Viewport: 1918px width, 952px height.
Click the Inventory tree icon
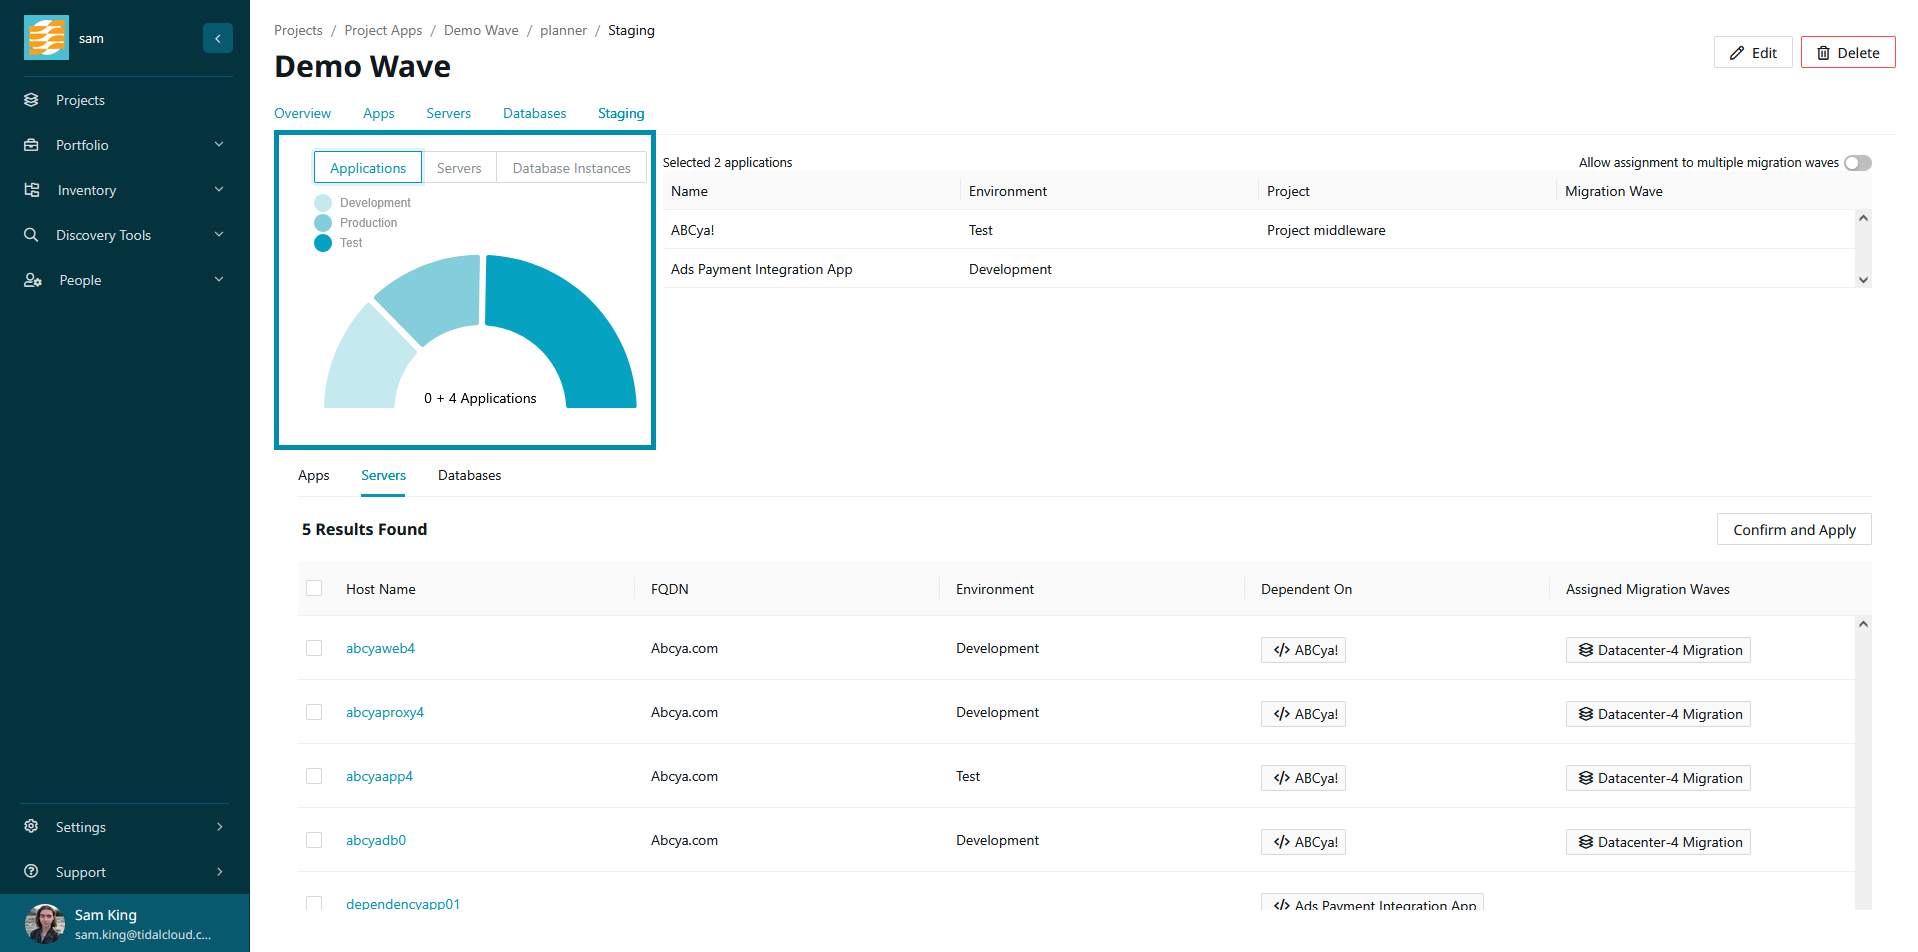(32, 190)
